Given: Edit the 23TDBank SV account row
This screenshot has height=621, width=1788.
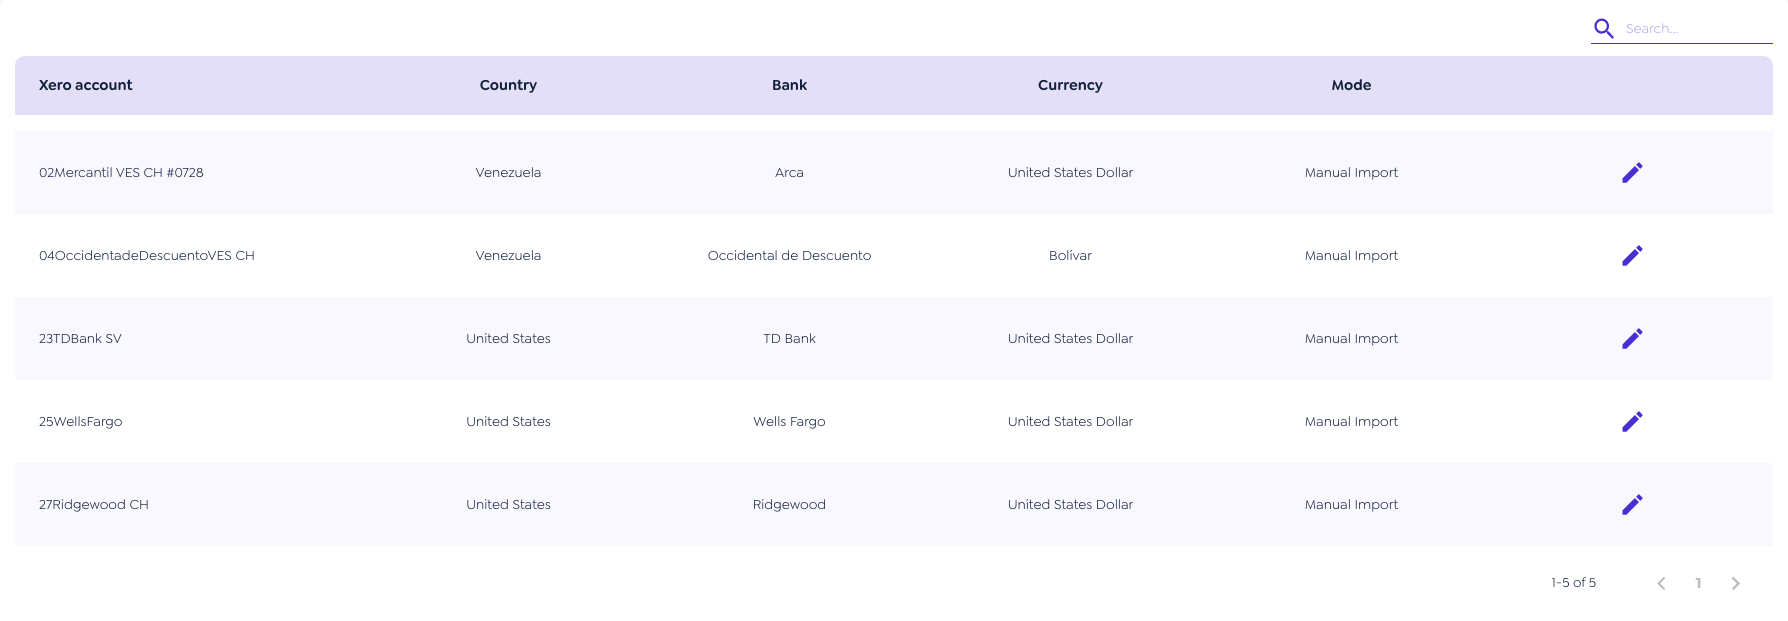Looking at the screenshot, I should [x=1631, y=339].
